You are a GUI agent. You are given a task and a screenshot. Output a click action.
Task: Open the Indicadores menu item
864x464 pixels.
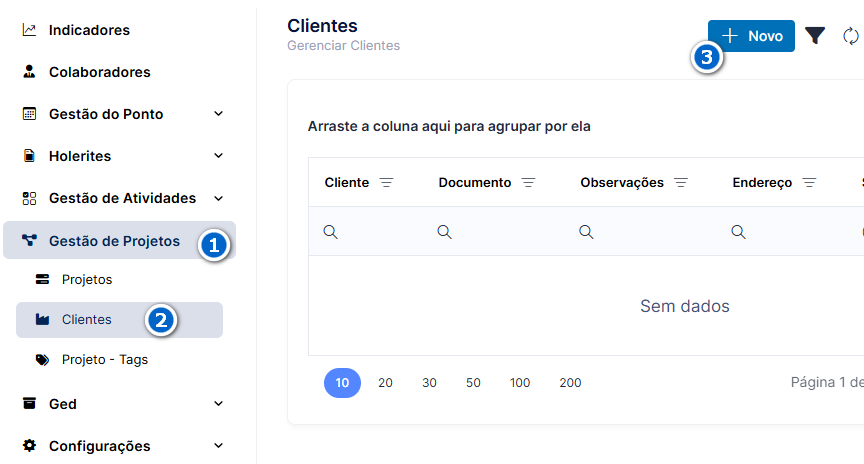[x=120, y=30]
